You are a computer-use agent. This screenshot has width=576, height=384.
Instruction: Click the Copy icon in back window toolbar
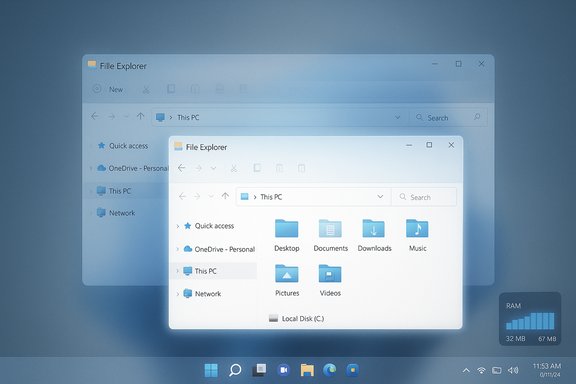pos(171,89)
